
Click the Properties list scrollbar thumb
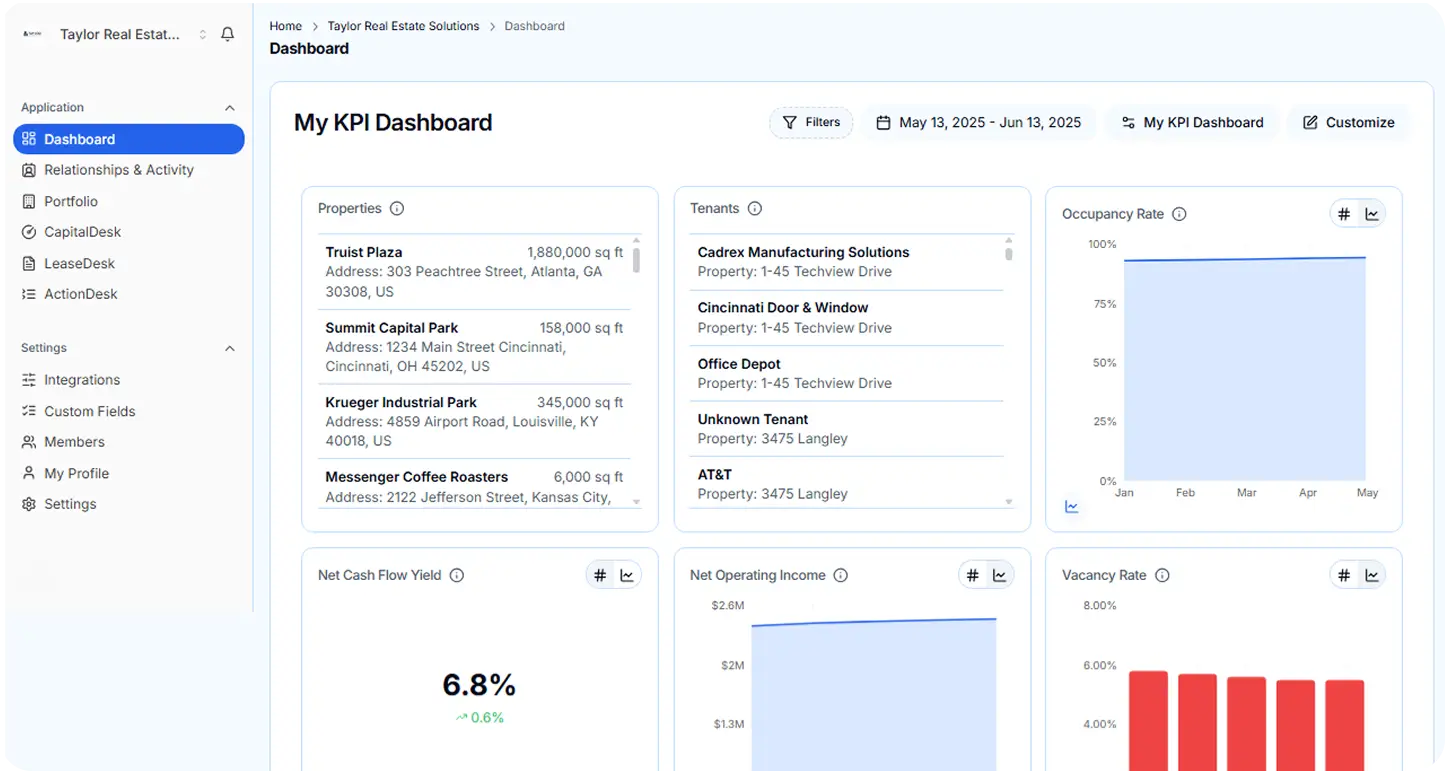[x=636, y=259]
